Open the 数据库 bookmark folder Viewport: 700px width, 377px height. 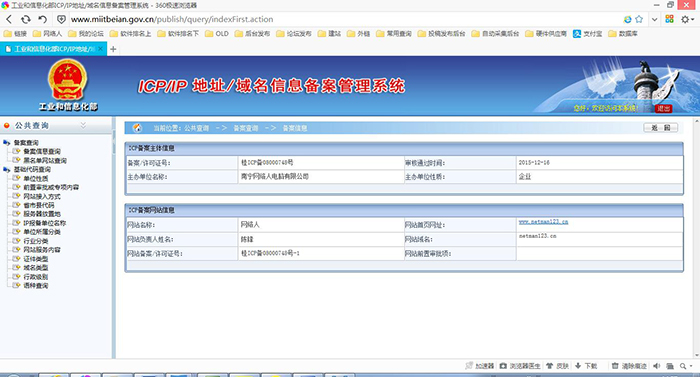click(623, 34)
